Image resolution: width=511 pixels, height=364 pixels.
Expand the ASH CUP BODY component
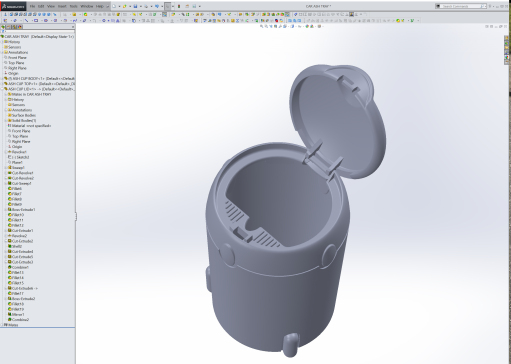click(2, 79)
